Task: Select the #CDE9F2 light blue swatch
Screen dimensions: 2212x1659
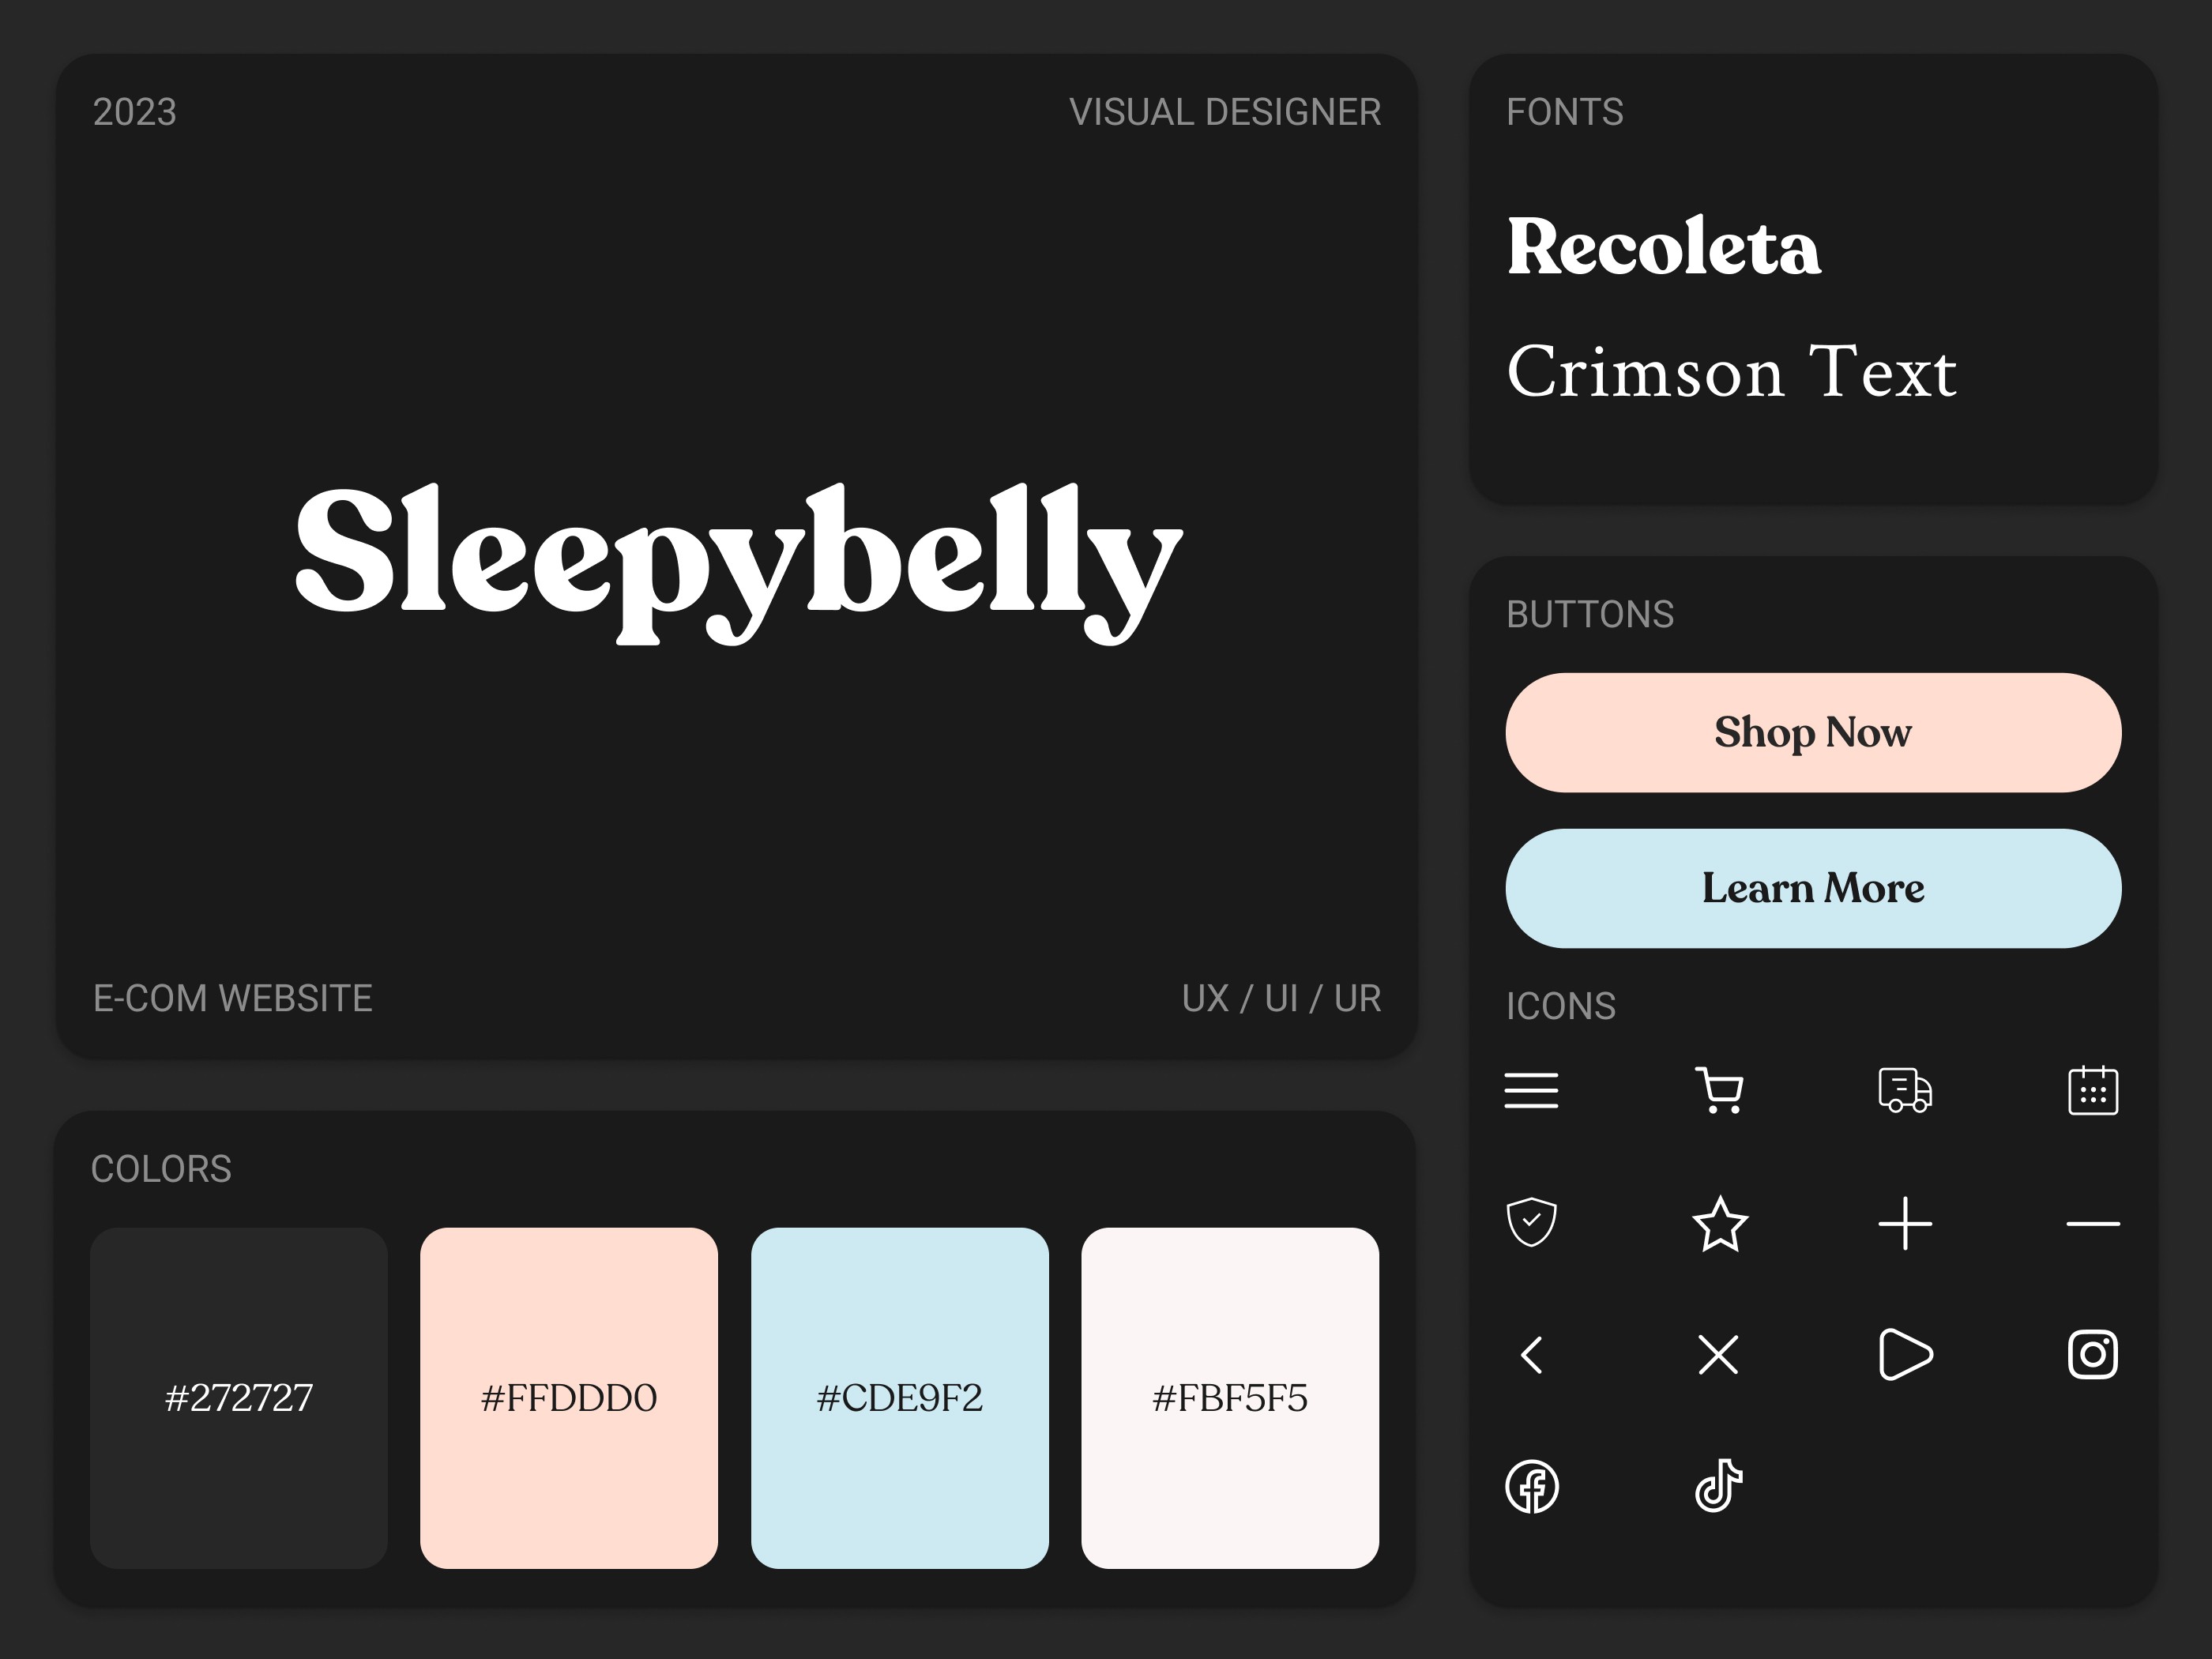Action: pyautogui.click(x=899, y=1397)
